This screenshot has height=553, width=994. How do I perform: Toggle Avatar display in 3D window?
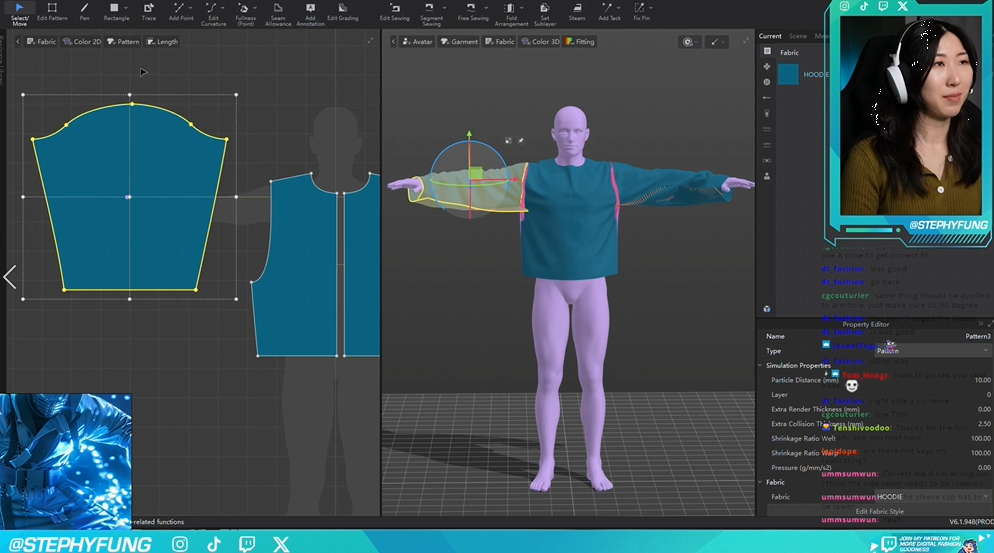[417, 41]
